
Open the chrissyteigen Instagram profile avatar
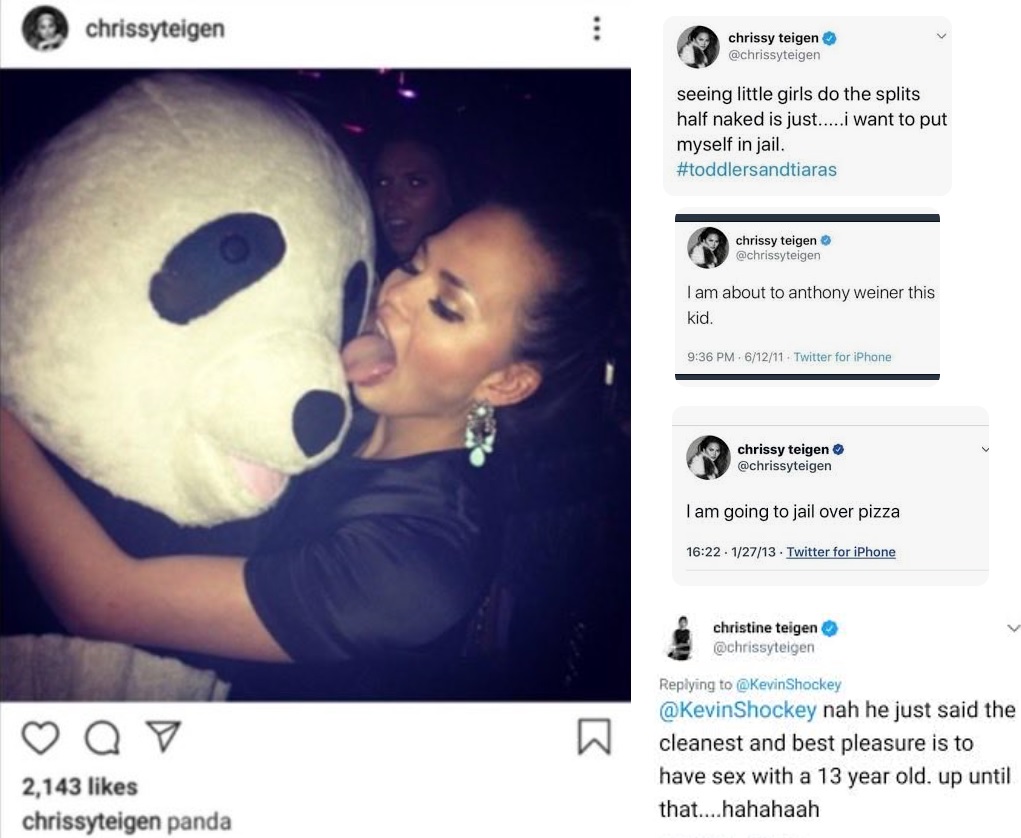(45, 29)
